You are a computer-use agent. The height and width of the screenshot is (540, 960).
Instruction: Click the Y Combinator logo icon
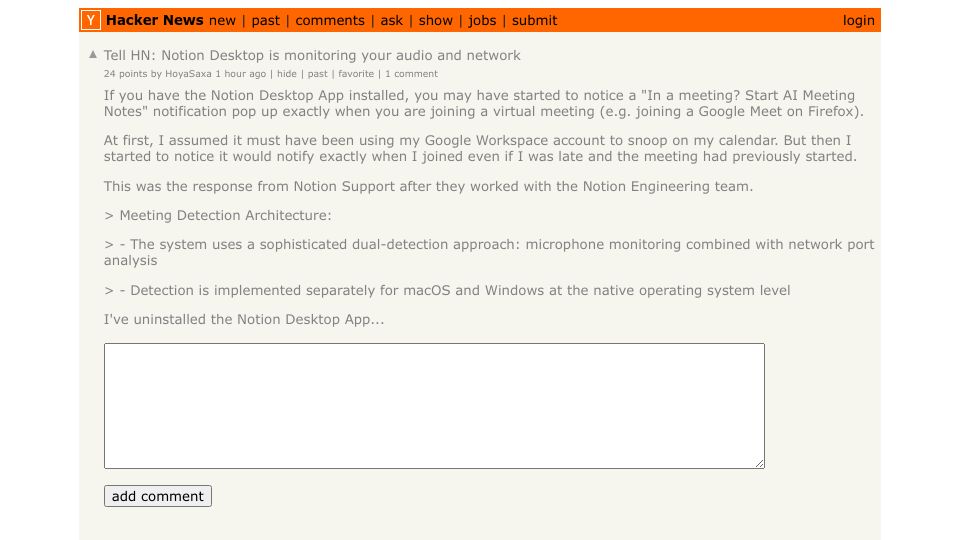[91, 20]
